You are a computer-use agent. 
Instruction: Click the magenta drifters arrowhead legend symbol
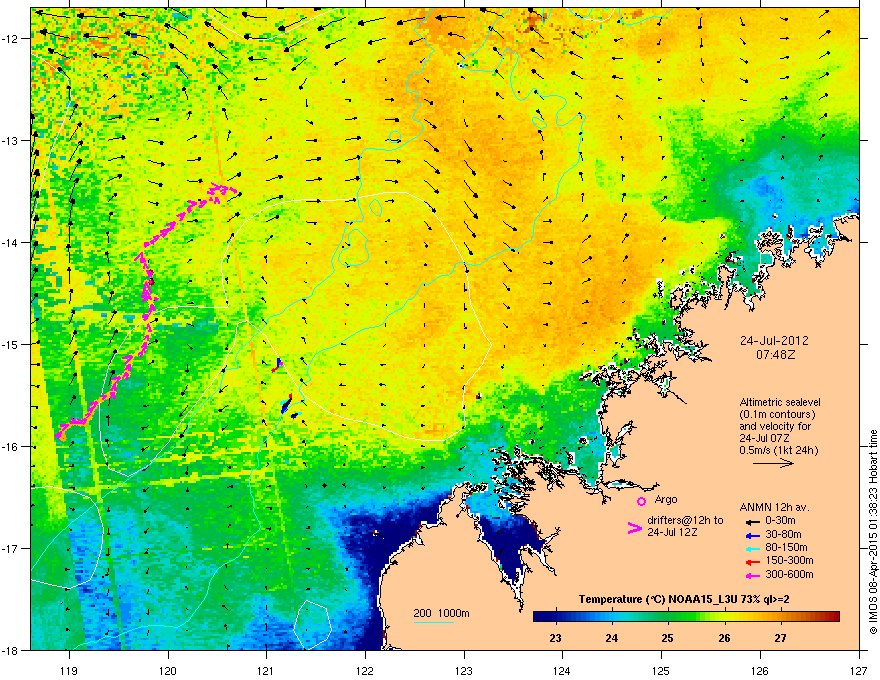[x=634, y=528]
